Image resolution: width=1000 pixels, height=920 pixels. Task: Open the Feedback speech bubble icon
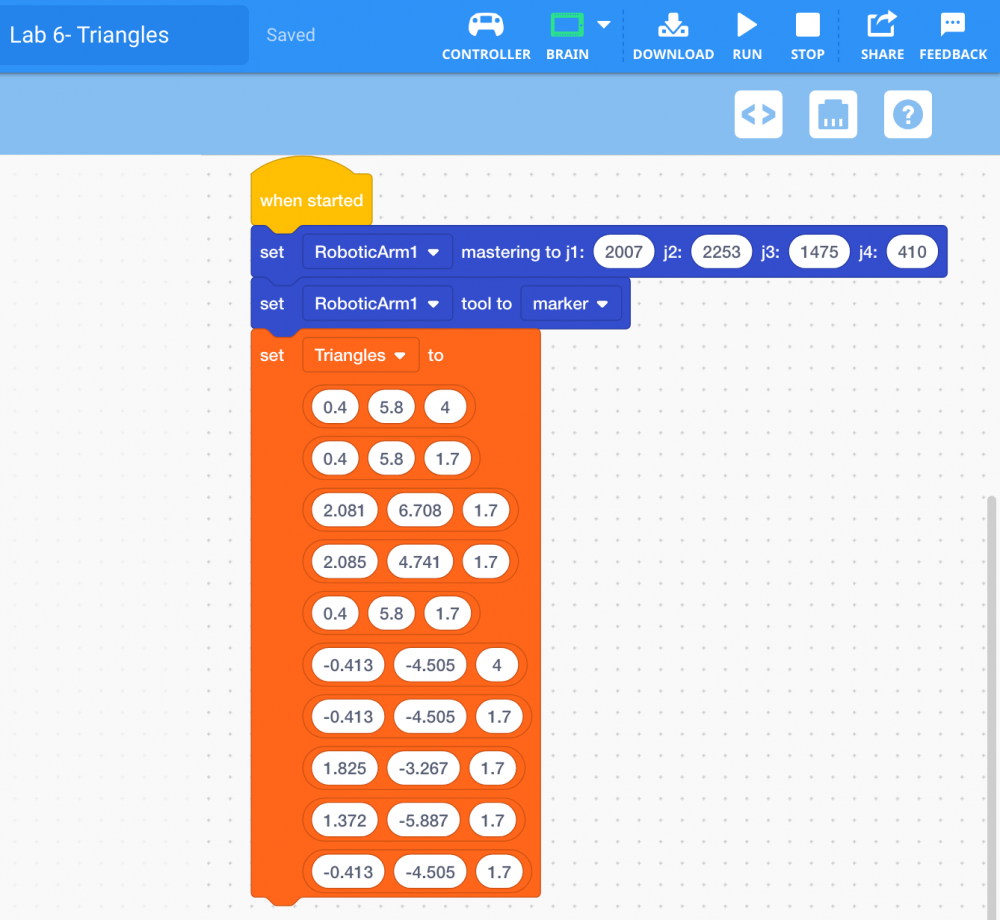click(x=952, y=25)
